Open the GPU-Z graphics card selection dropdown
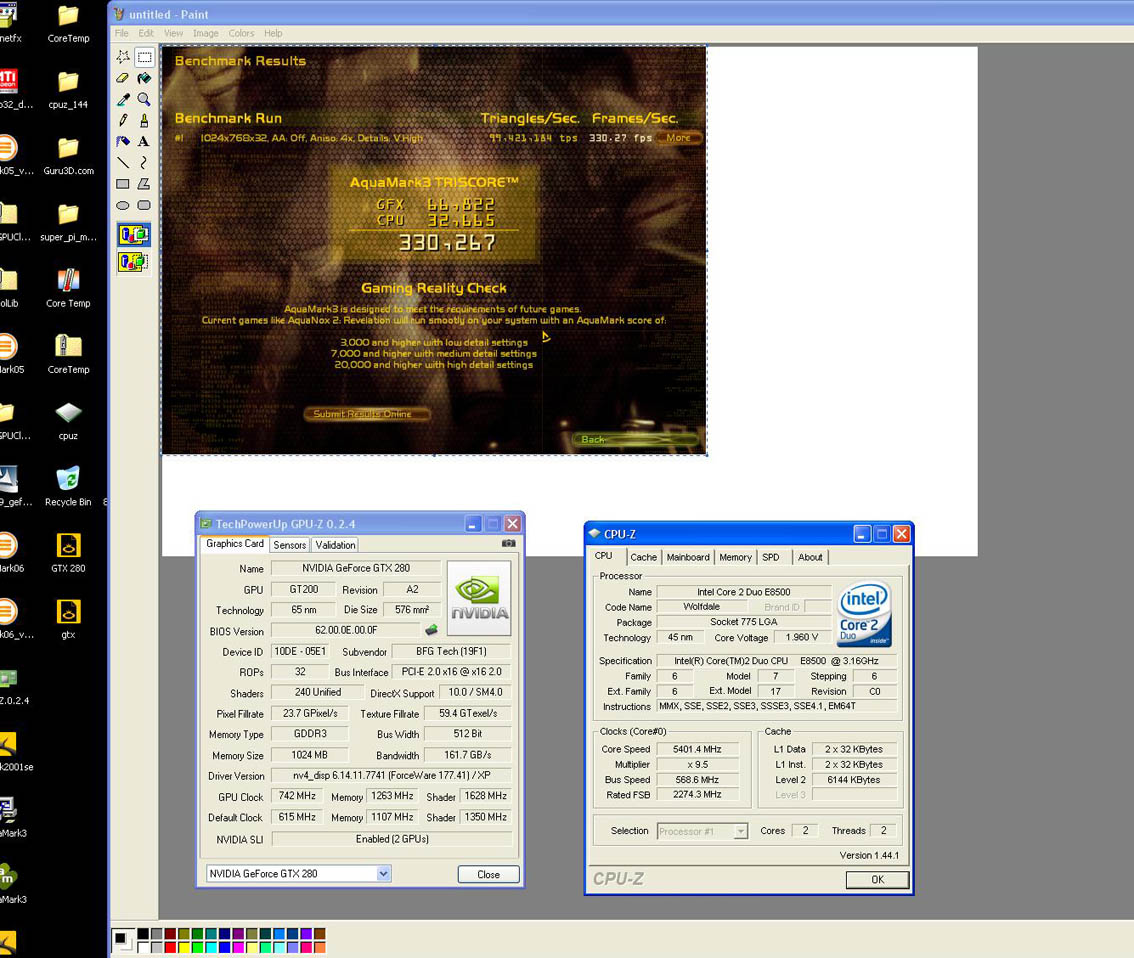Image resolution: width=1134 pixels, height=958 pixels. pyautogui.click(x=383, y=873)
